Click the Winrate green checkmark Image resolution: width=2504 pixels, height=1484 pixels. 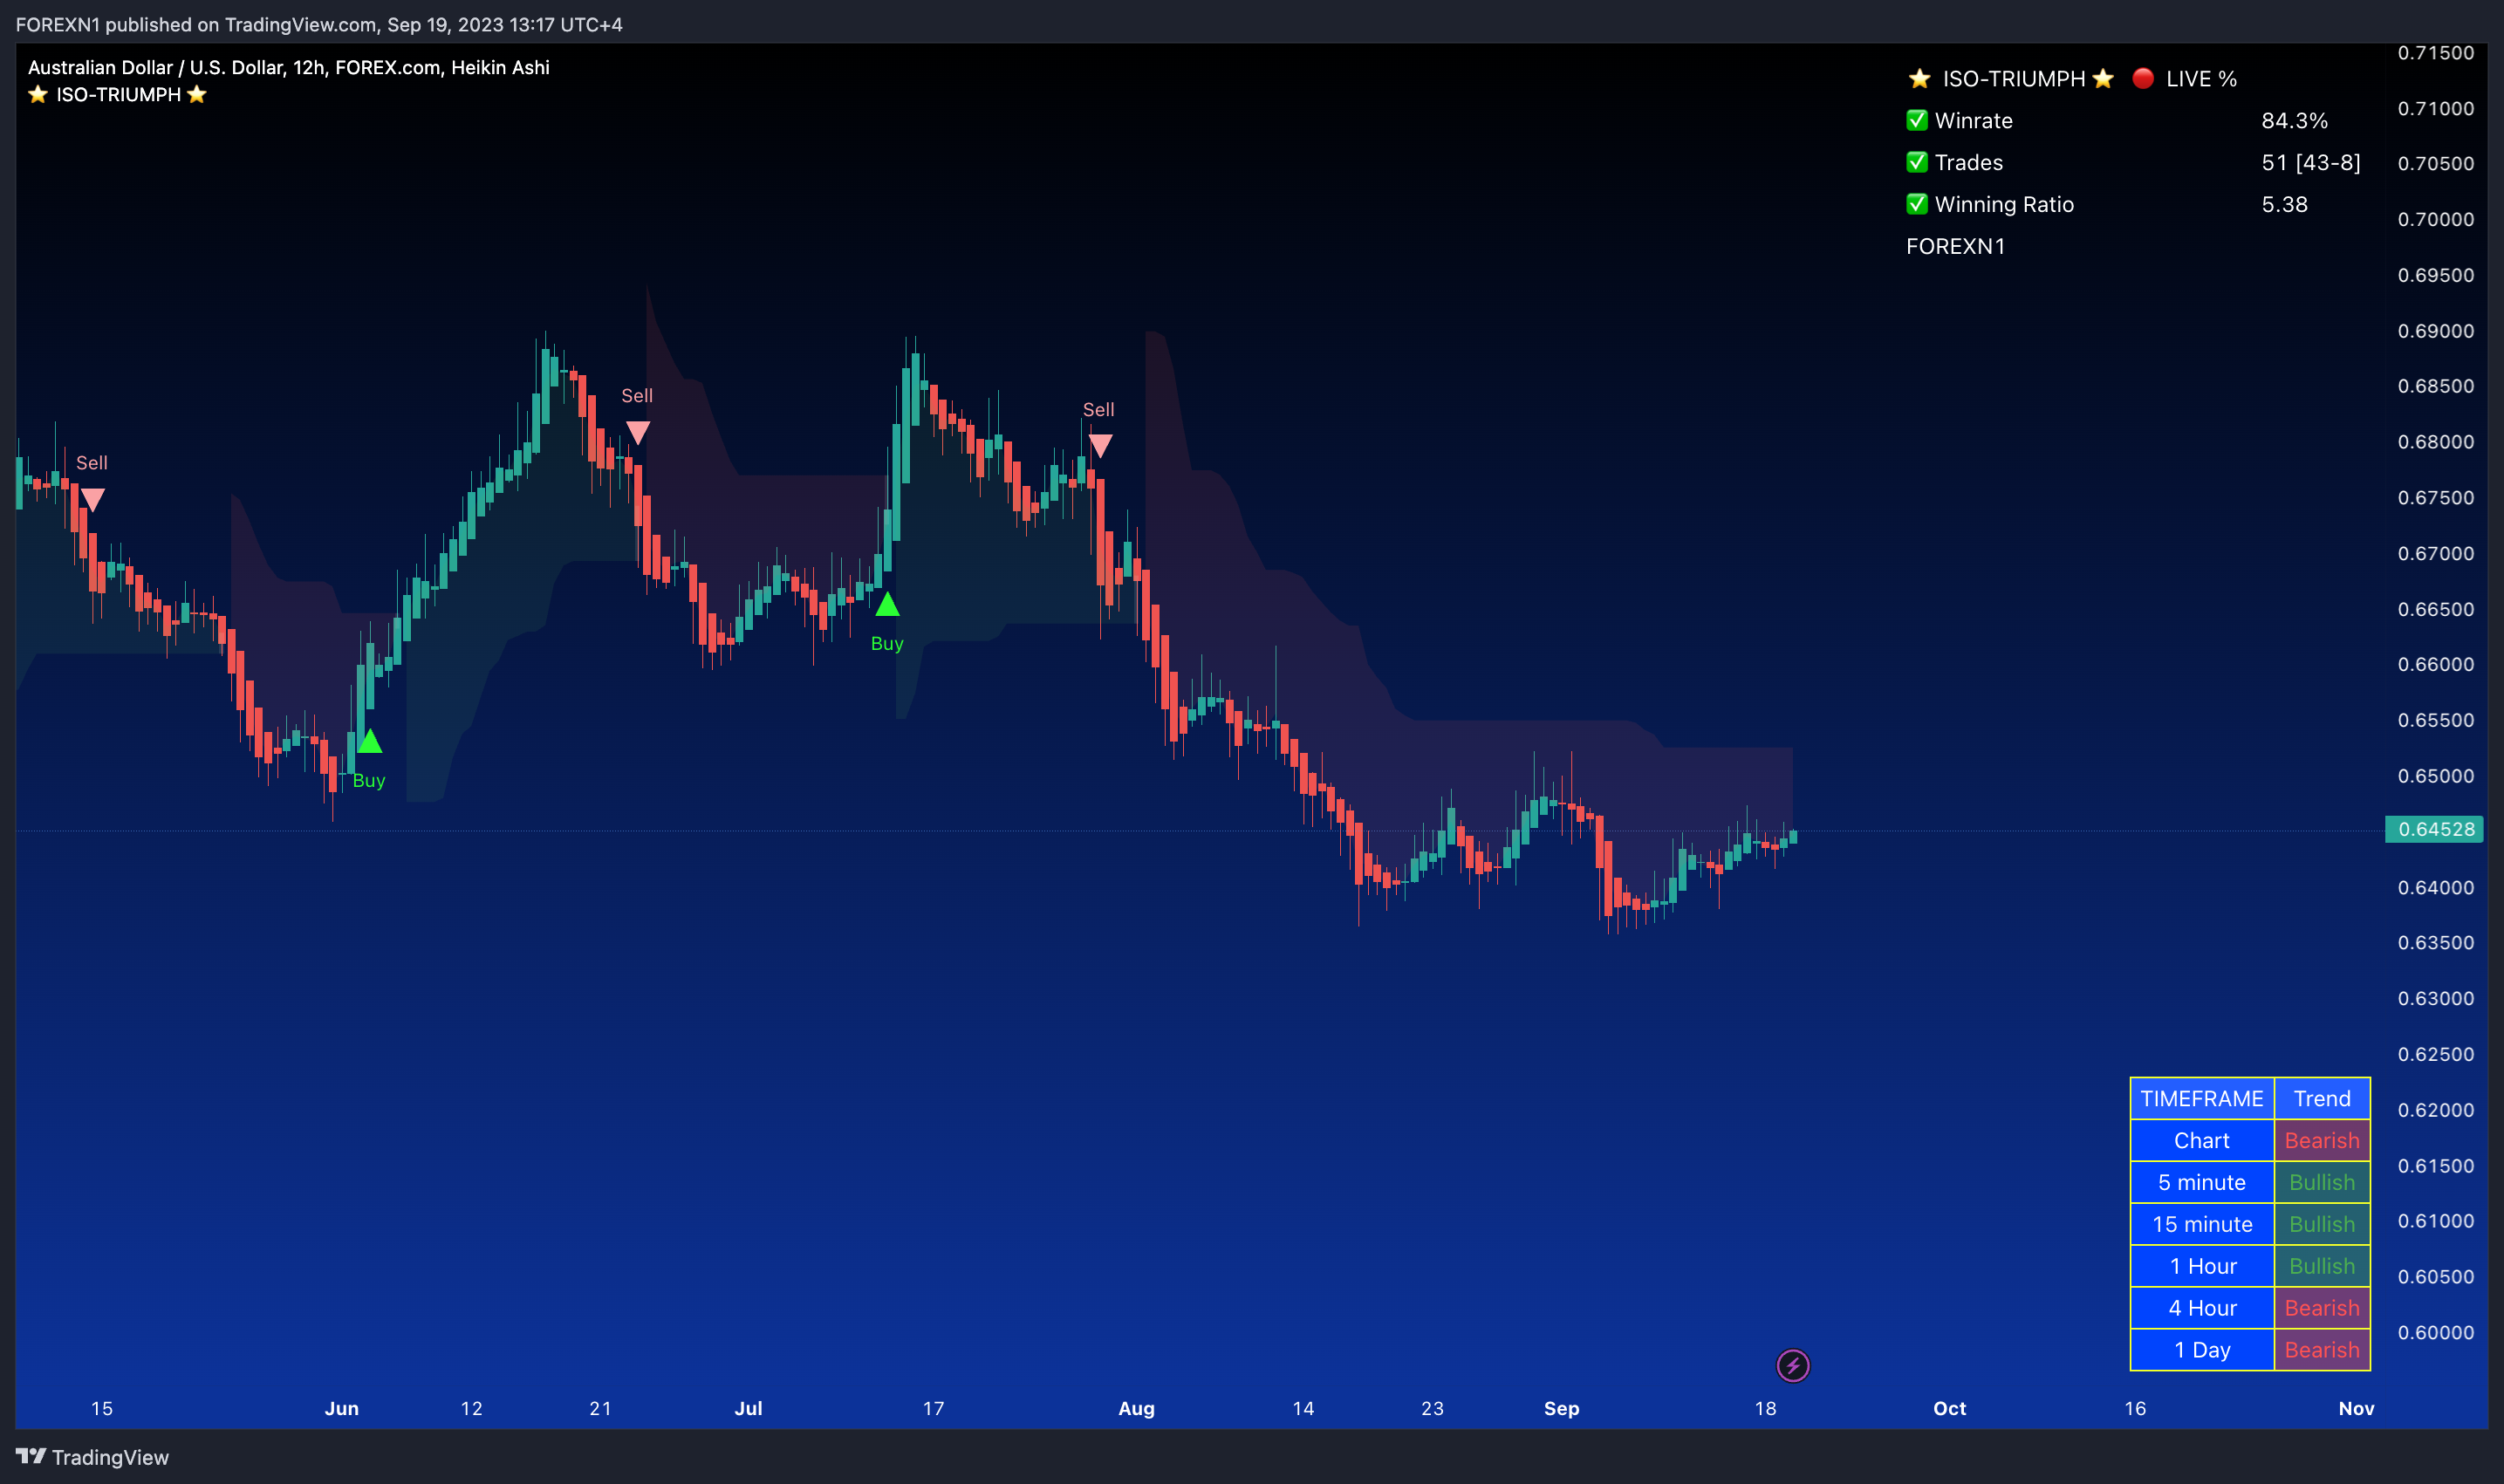(1916, 120)
